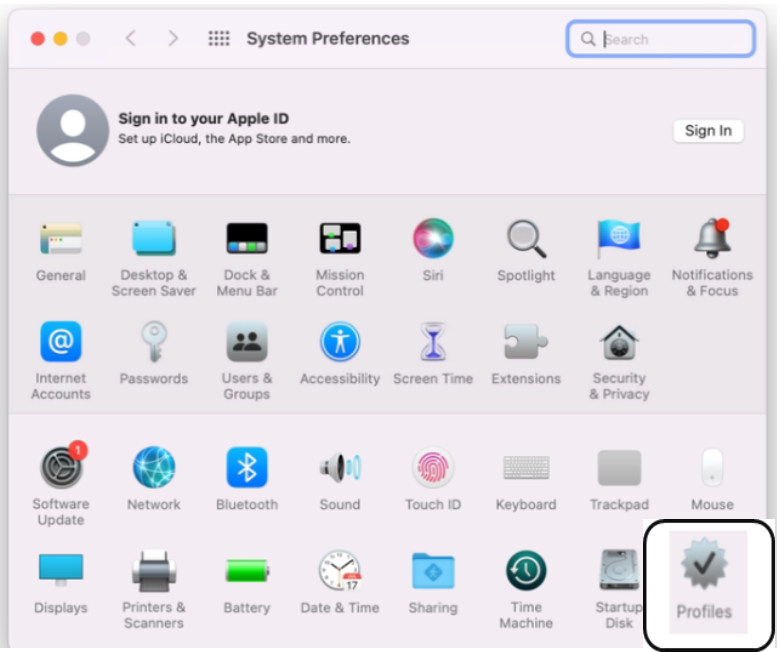Show all preferences via grid button

tap(219, 38)
